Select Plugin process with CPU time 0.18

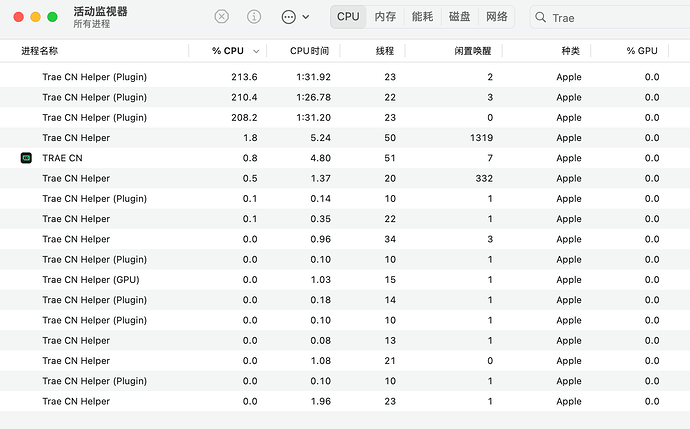pyautogui.click(x=345, y=300)
